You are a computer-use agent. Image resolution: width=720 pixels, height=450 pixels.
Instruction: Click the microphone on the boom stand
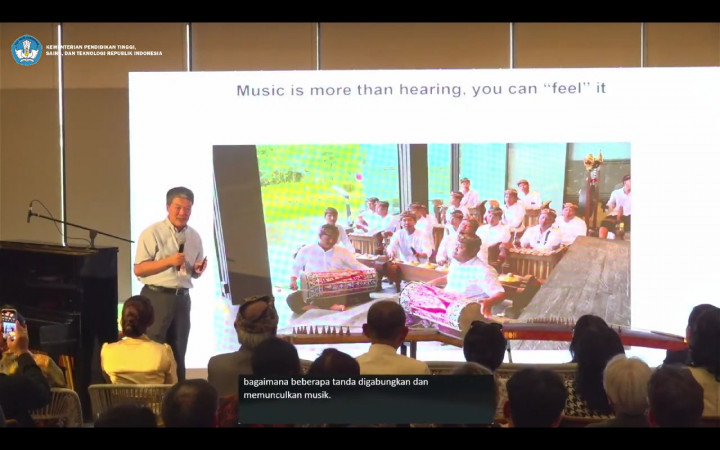31,212
